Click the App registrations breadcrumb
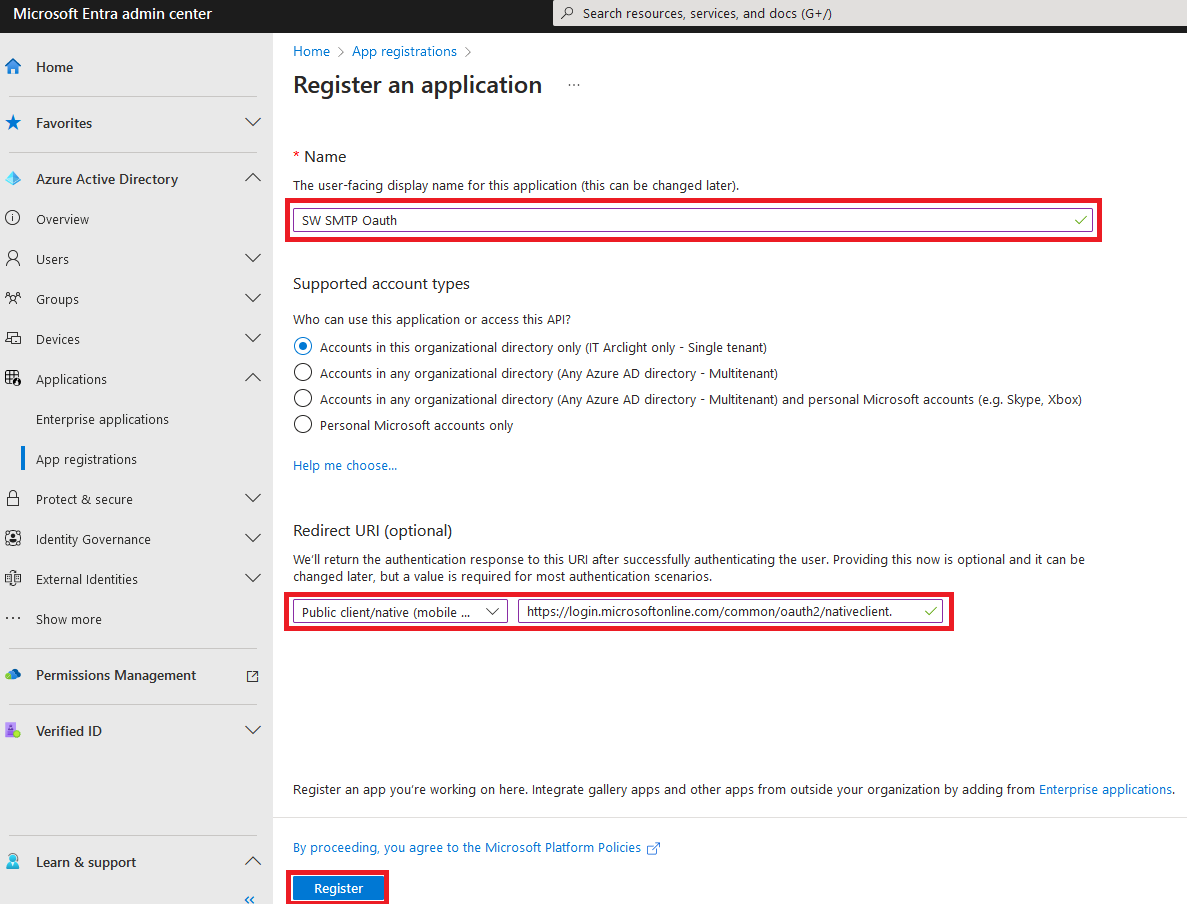Screen dimensions: 1187x904 click(x=404, y=51)
